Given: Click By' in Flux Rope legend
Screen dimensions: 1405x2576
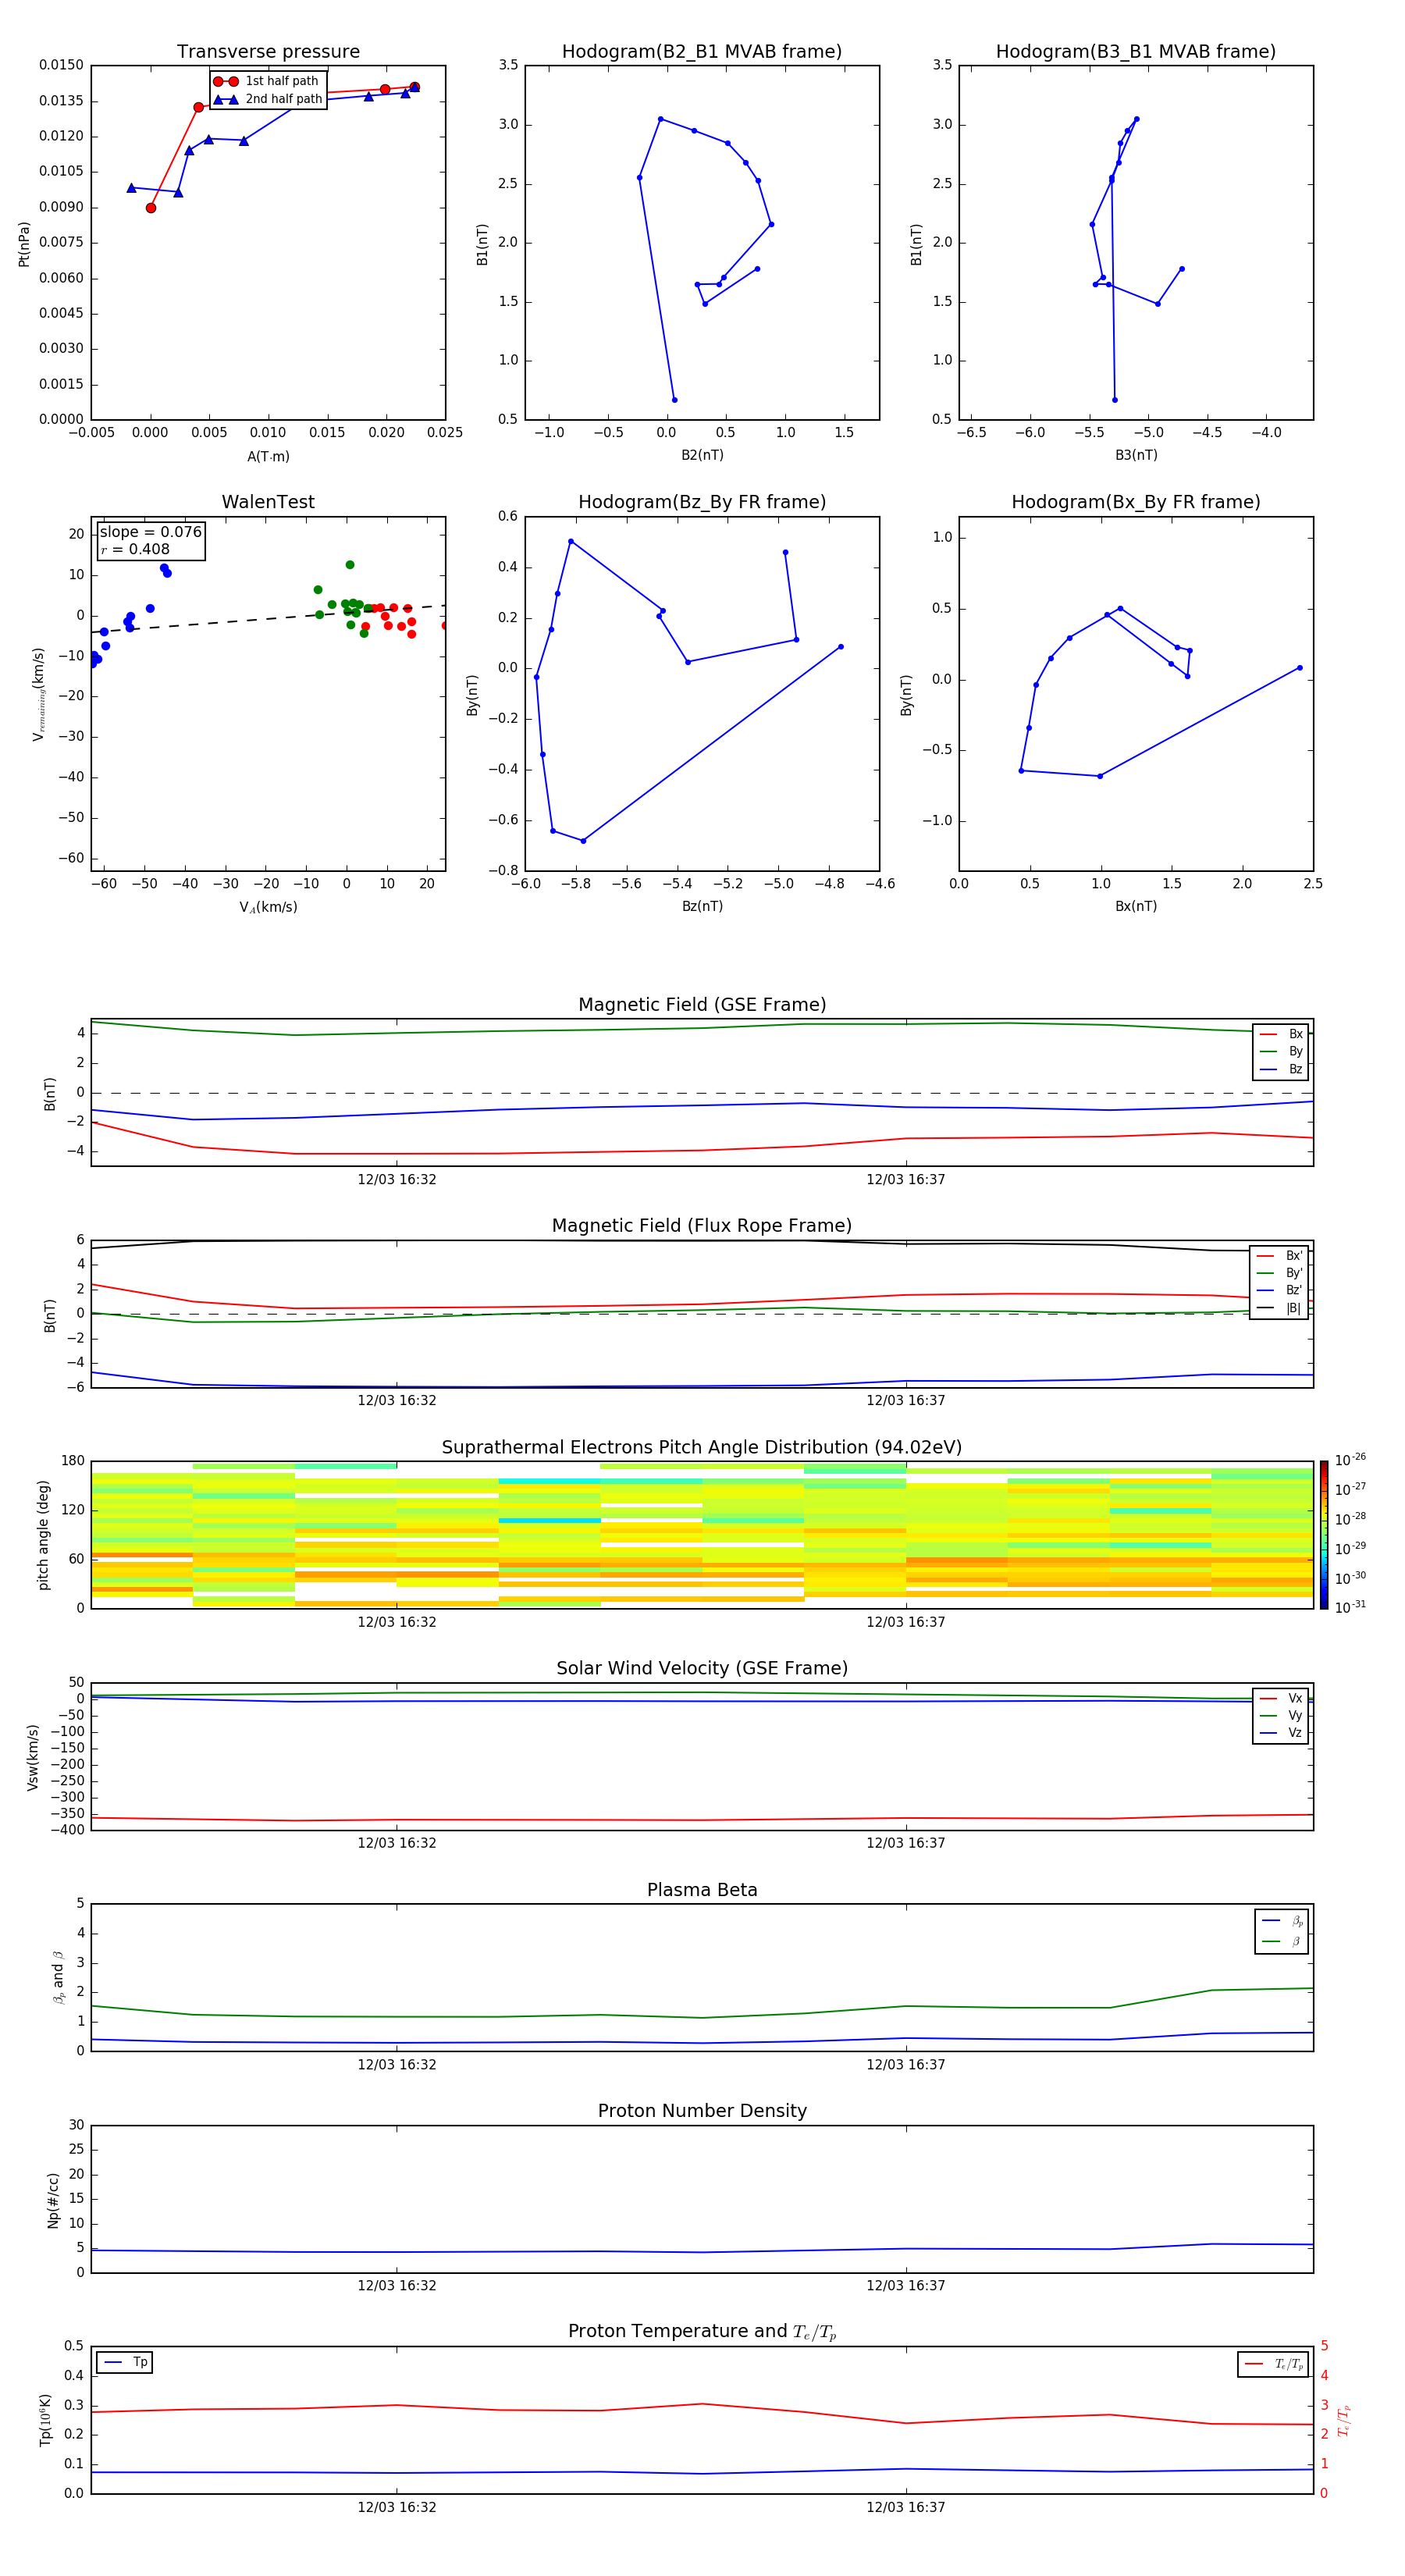Looking at the screenshot, I should (x=1279, y=1273).
